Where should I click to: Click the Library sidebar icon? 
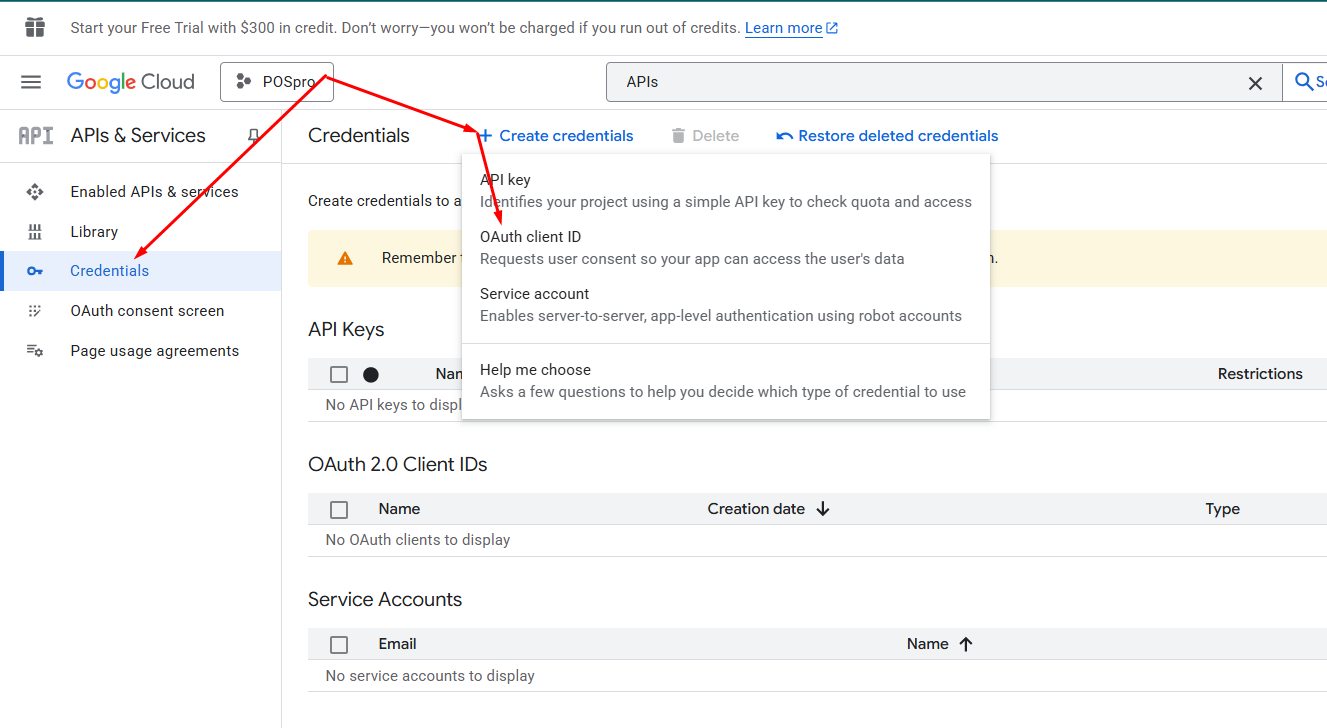pyautogui.click(x=35, y=232)
